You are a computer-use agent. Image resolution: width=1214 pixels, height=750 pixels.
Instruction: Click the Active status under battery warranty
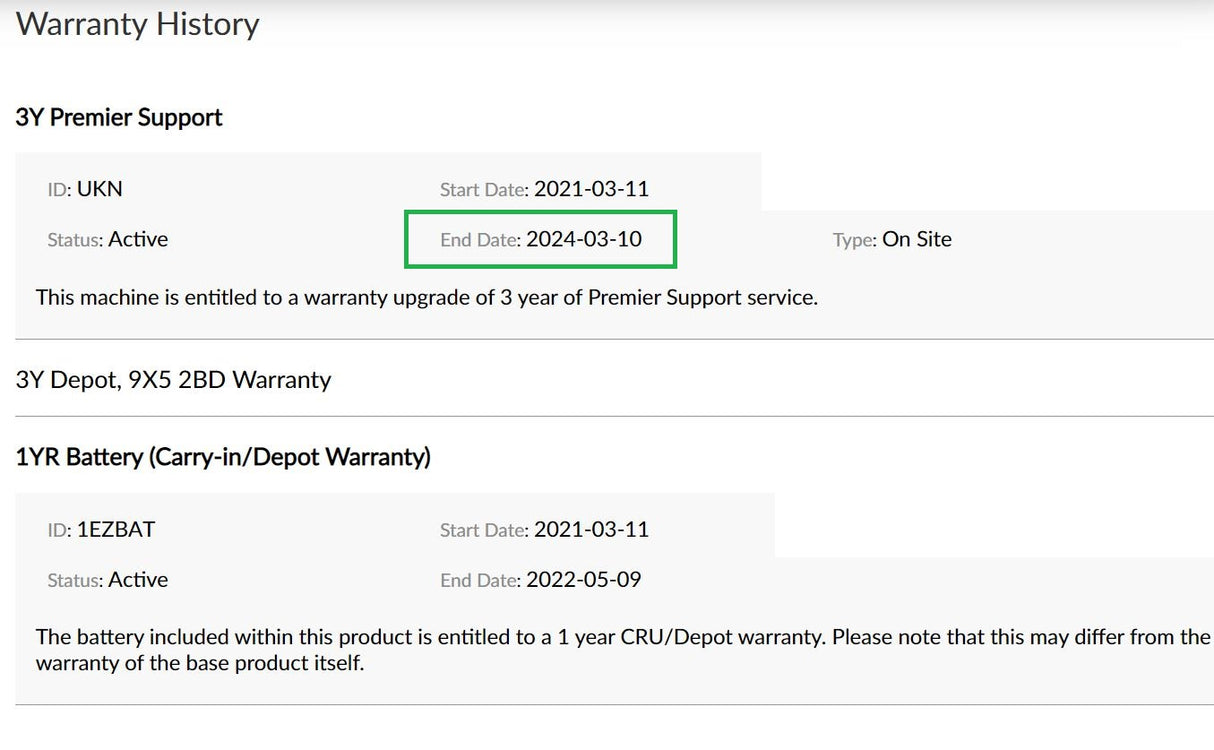138,579
